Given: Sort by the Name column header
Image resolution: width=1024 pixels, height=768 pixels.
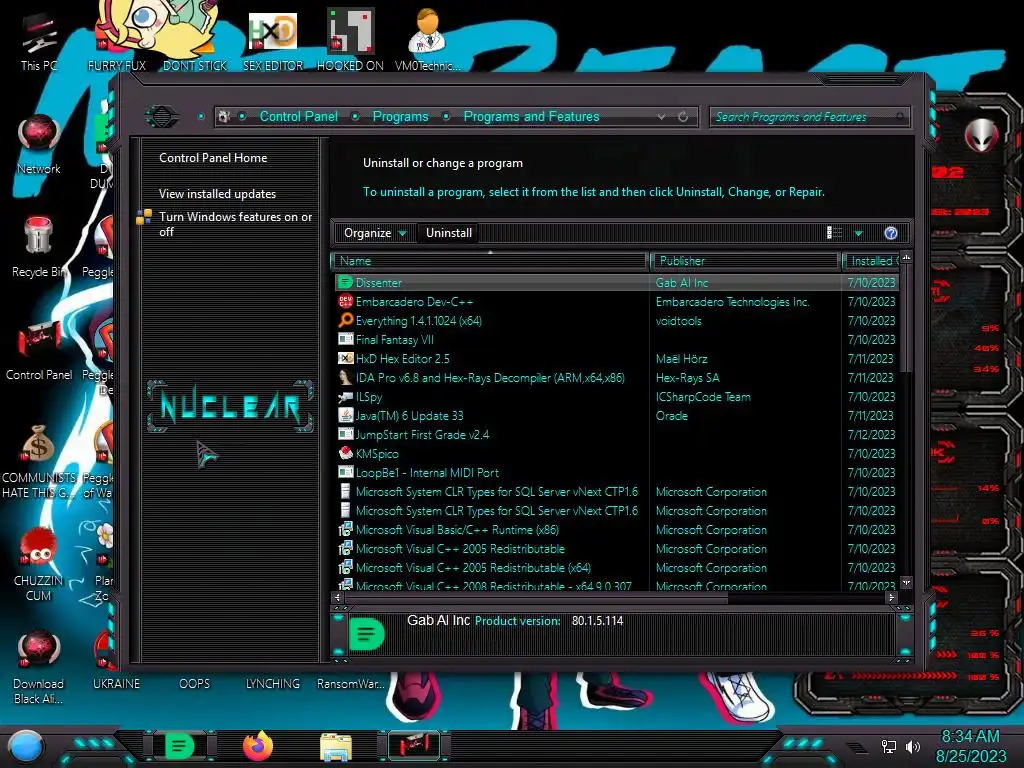Looking at the screenshot, I should pyautogui.click(x=490, y=261).
